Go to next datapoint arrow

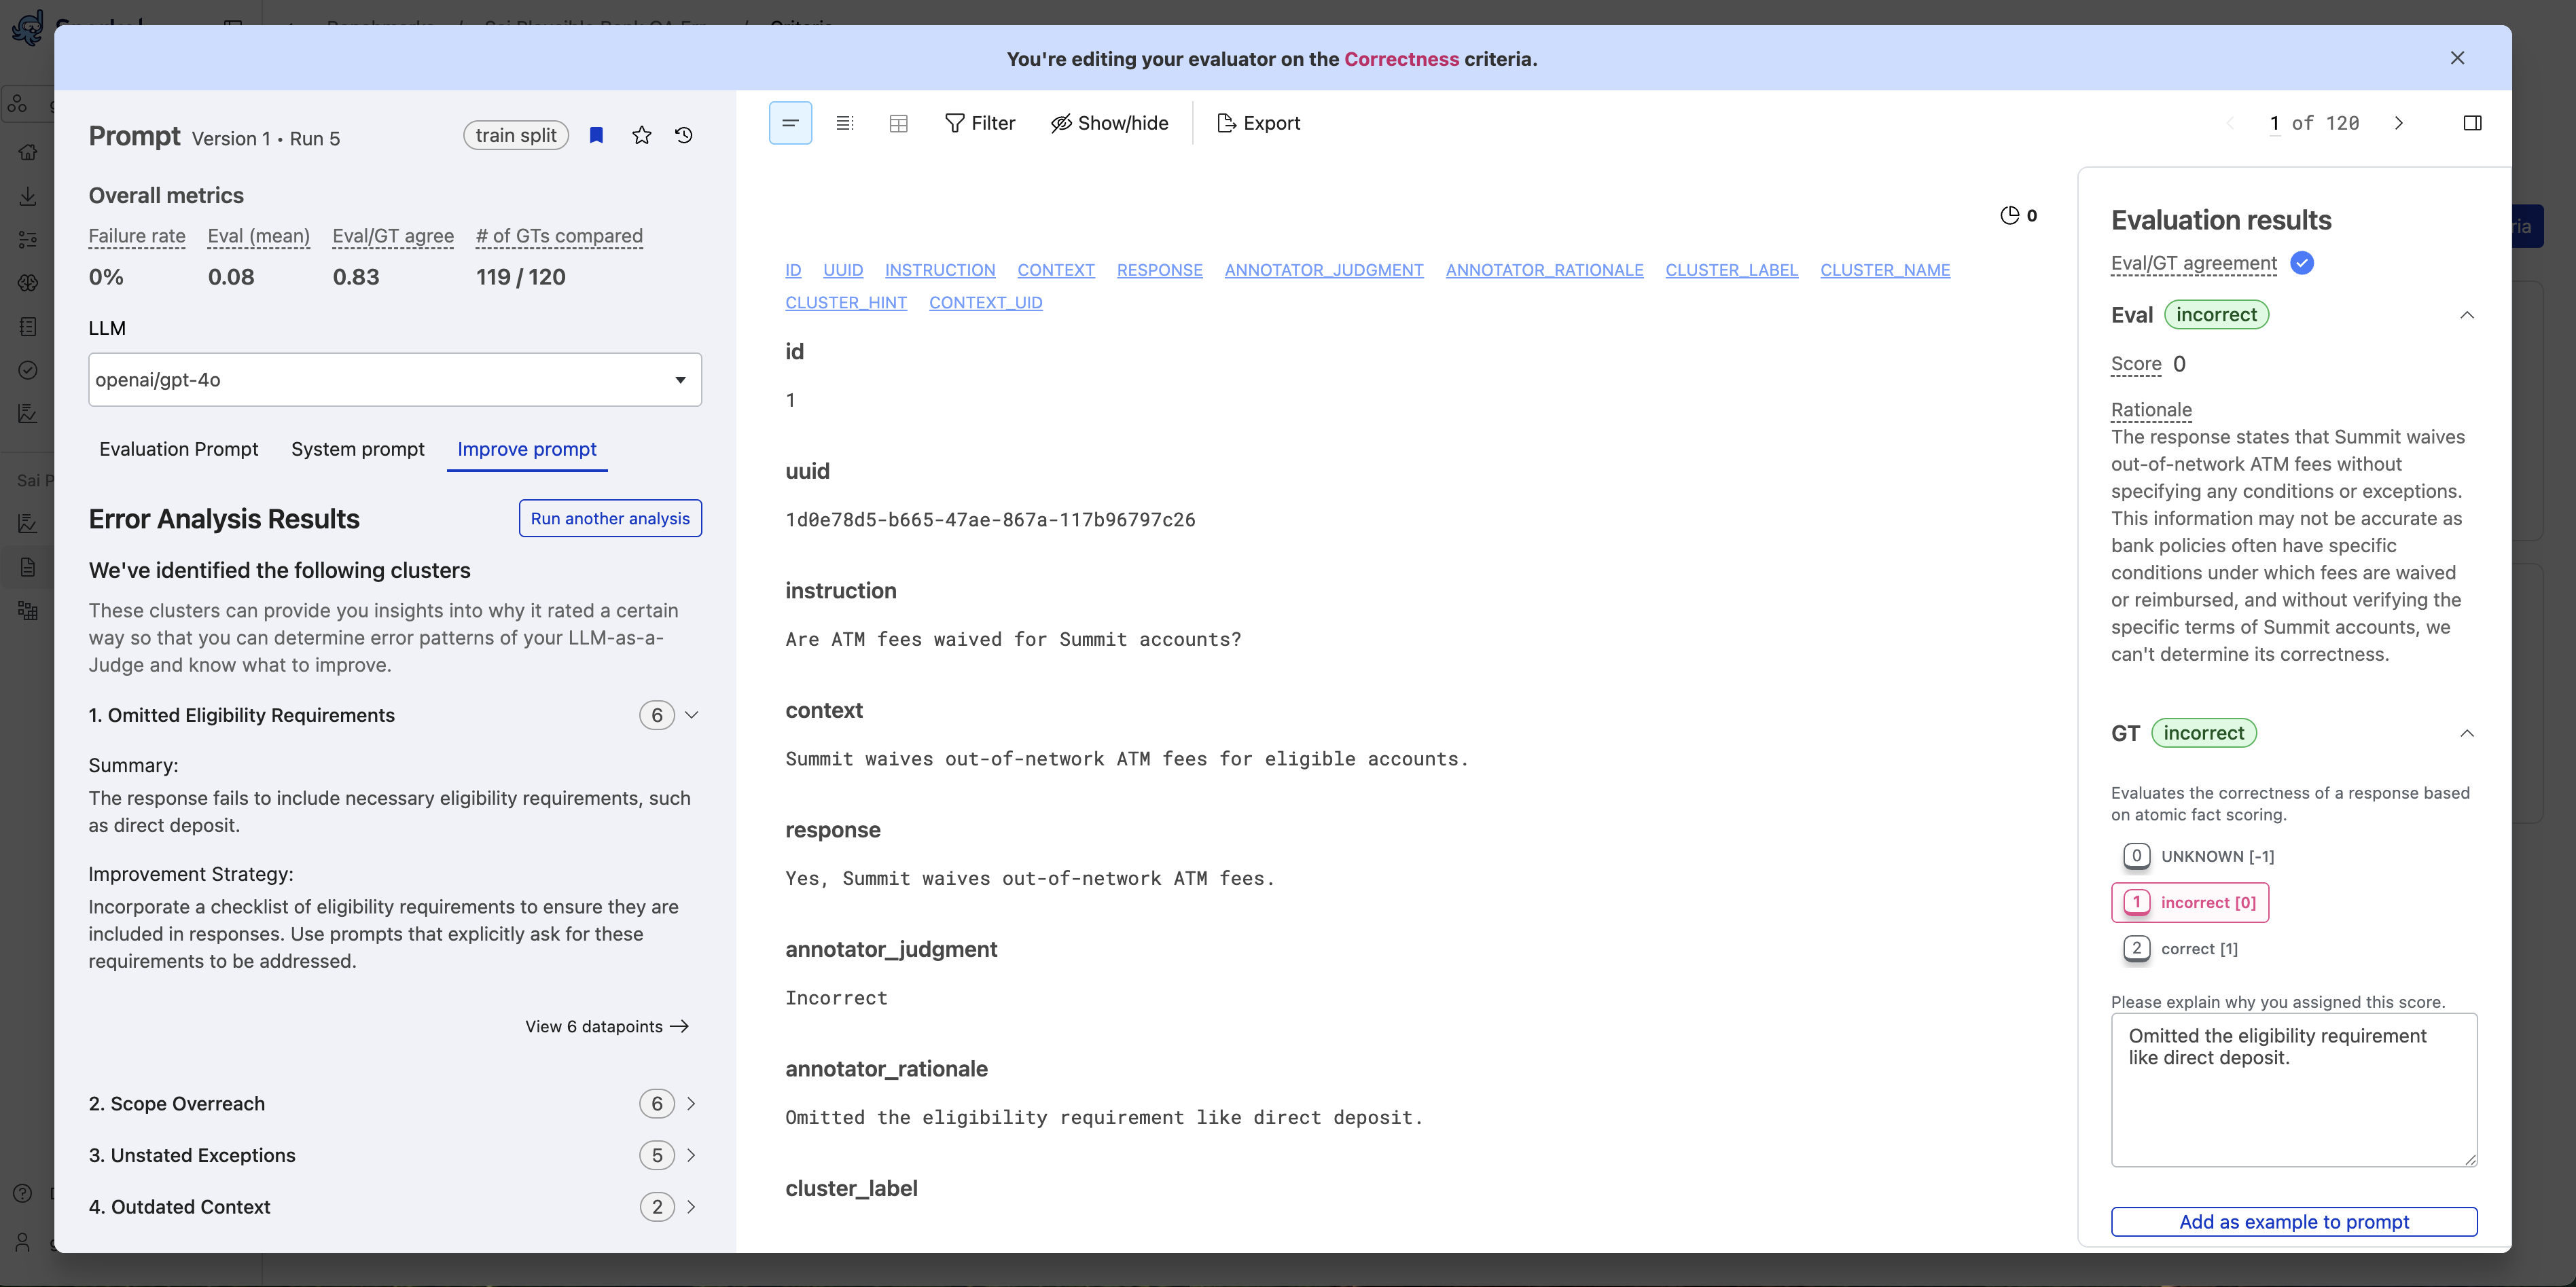pyautogui.click(x=2398, y=123)
